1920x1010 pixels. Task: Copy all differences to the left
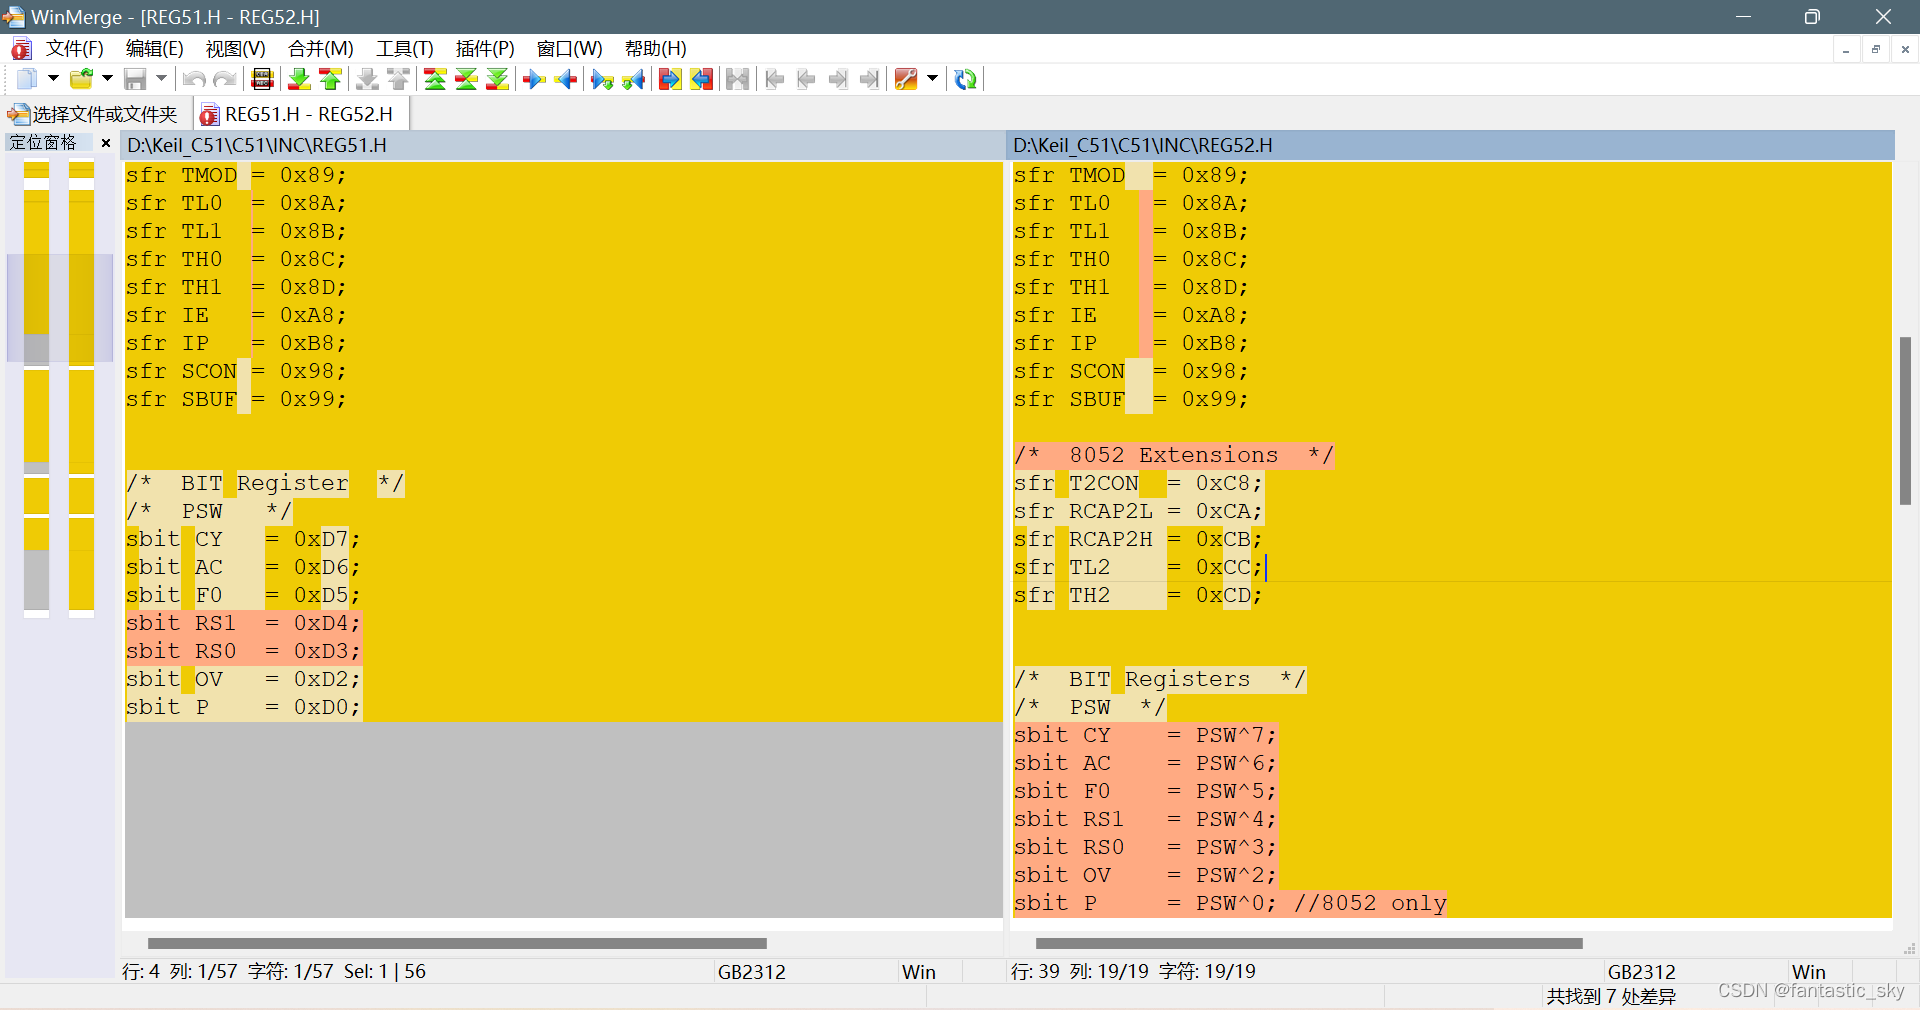point(702,79)
